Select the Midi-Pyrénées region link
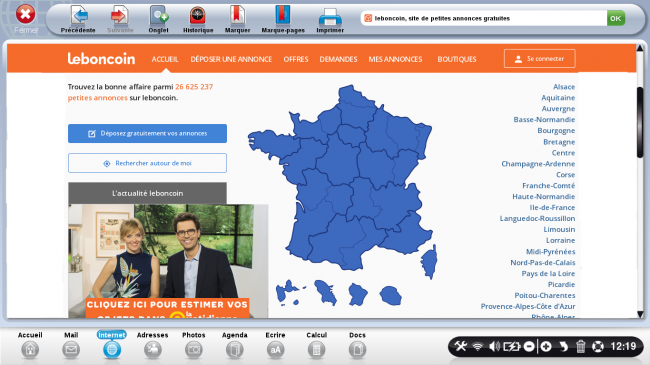Image resolution: width=650 pixels, height=365 pixels. pyautogui.click(x=551, y=252)
